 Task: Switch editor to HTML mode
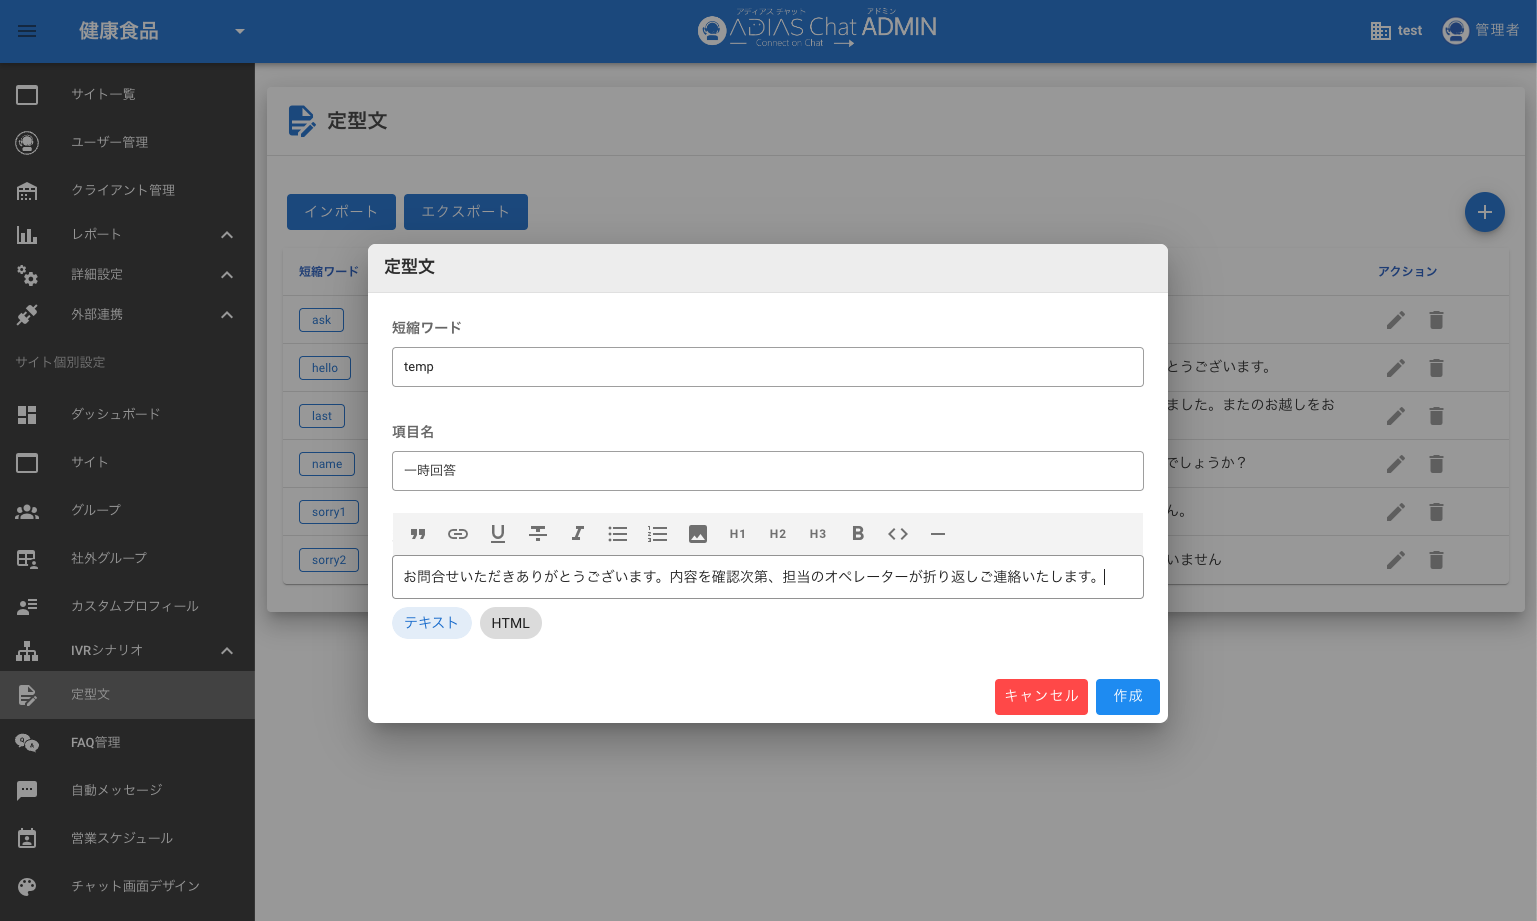click(x=510, y=623)
